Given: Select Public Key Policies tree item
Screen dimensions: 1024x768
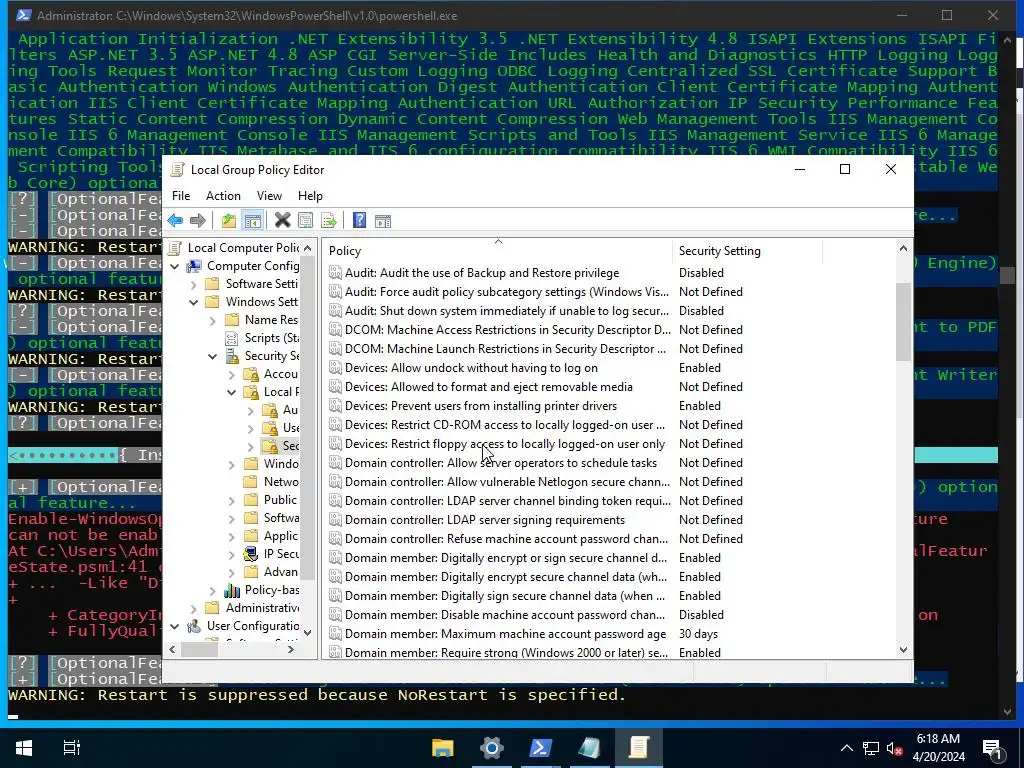Looking at the screenshot, I should (280, 500).
